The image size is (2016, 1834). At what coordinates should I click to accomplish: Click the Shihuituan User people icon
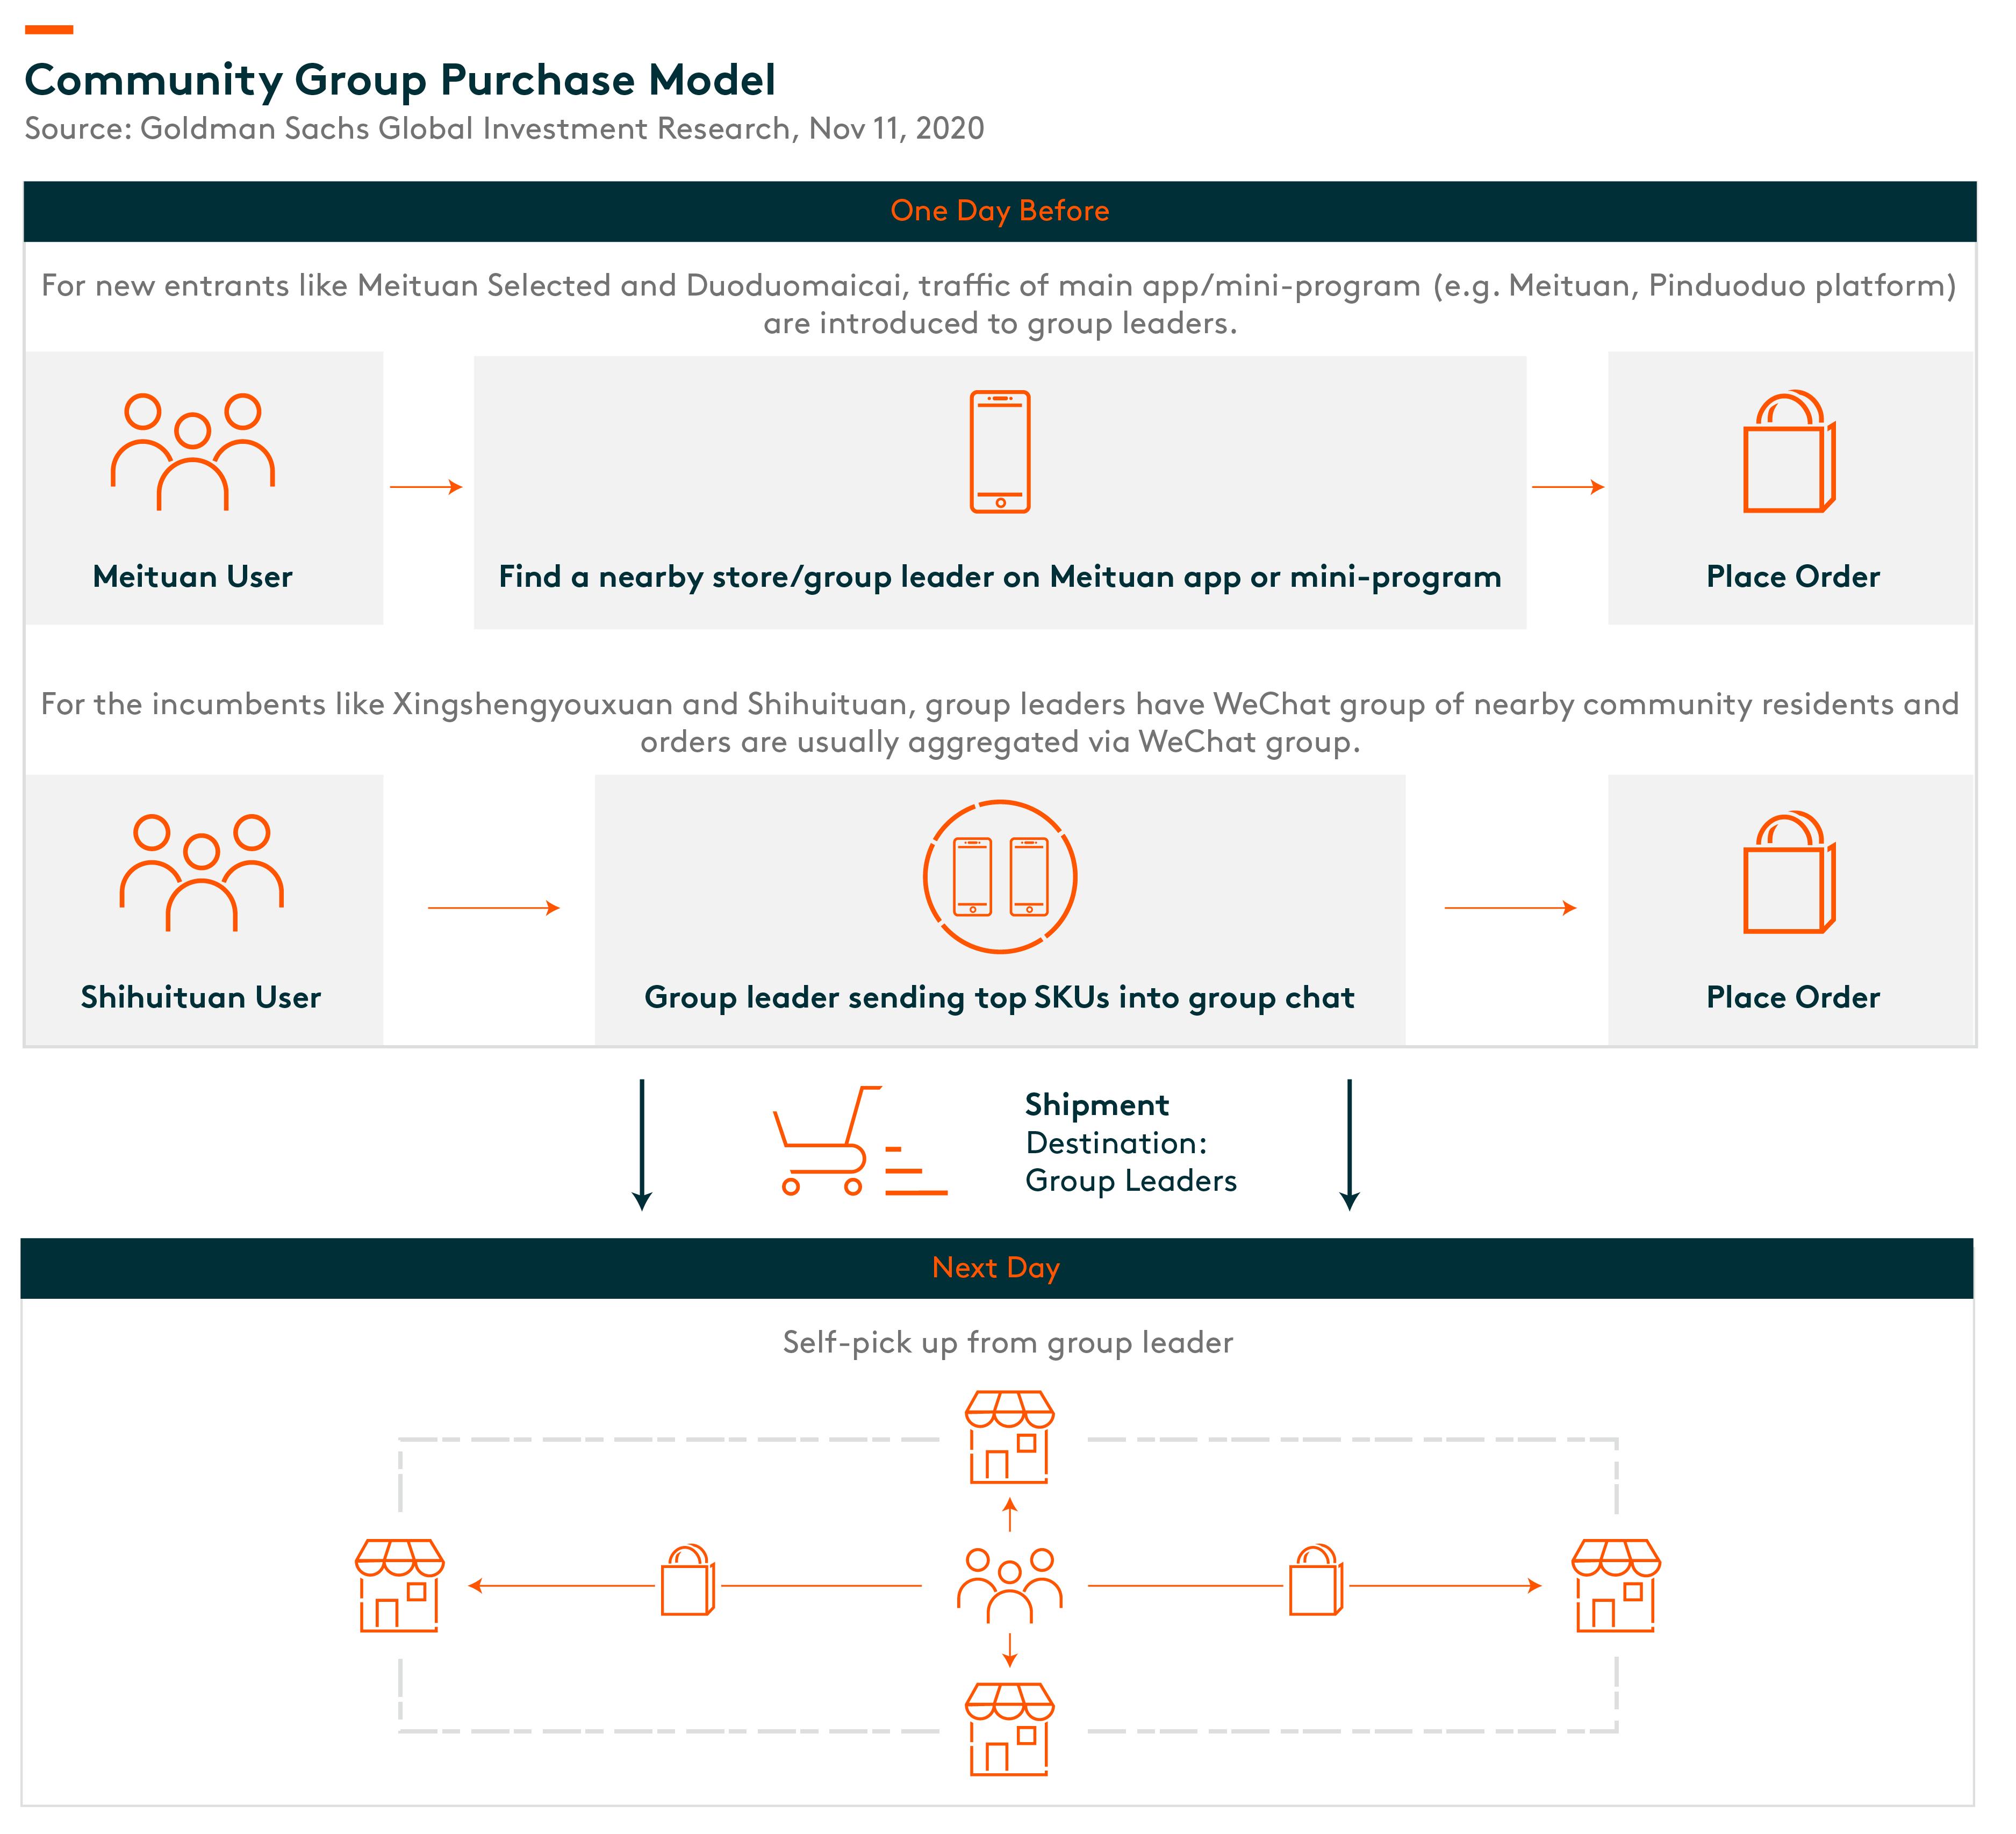(202, 873)
